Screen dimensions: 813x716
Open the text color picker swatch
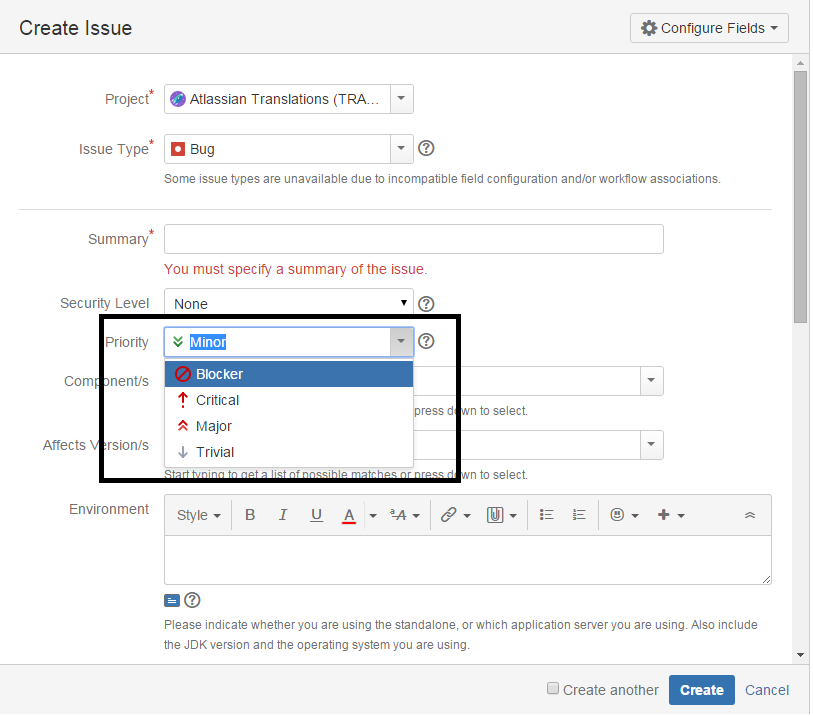pos(349,515)
